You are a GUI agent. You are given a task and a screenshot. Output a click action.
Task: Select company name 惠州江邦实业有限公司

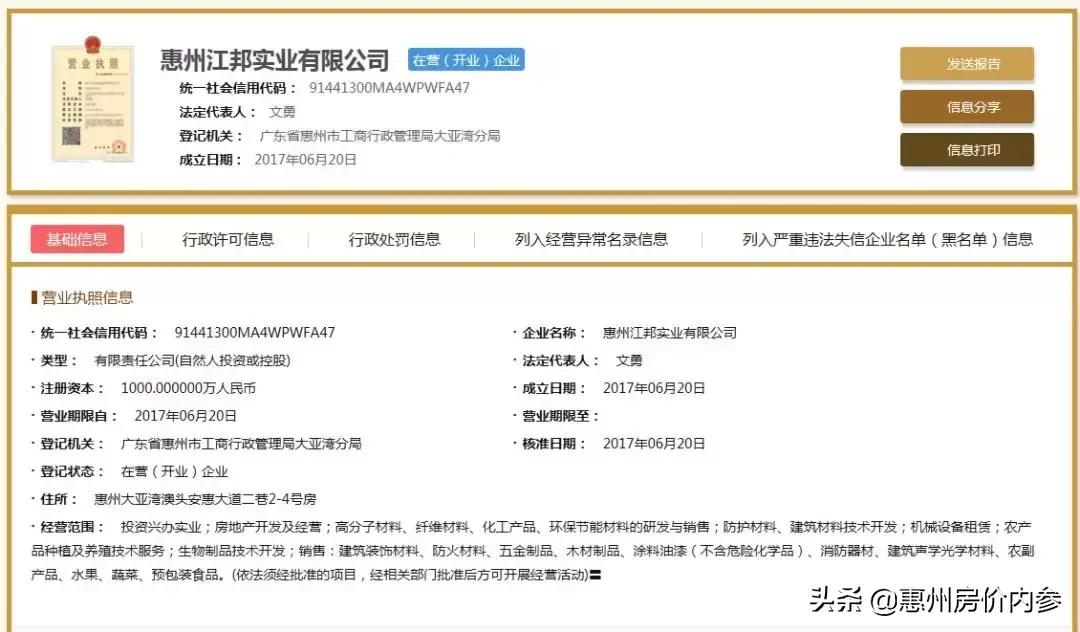point(271,60)
